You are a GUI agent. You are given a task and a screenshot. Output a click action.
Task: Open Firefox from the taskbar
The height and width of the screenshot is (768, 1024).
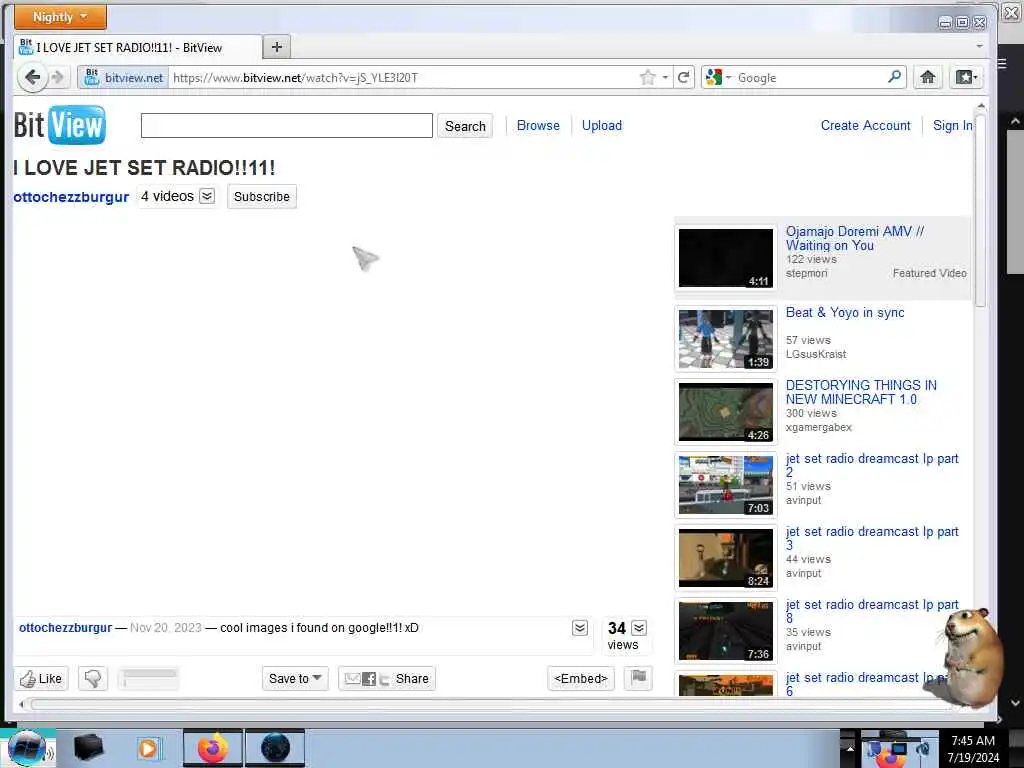pos(213,748)
